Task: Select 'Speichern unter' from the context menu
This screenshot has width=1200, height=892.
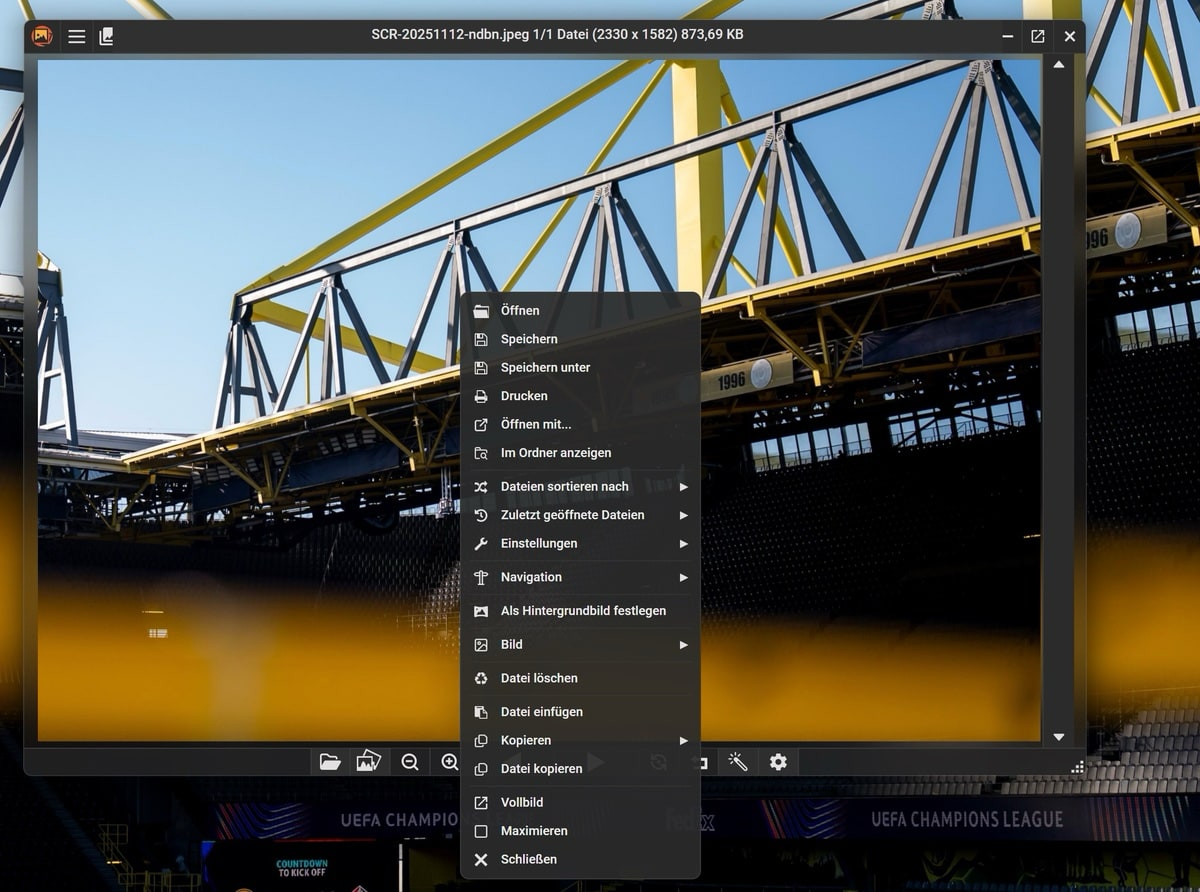Action: click(x=545, y=368)
